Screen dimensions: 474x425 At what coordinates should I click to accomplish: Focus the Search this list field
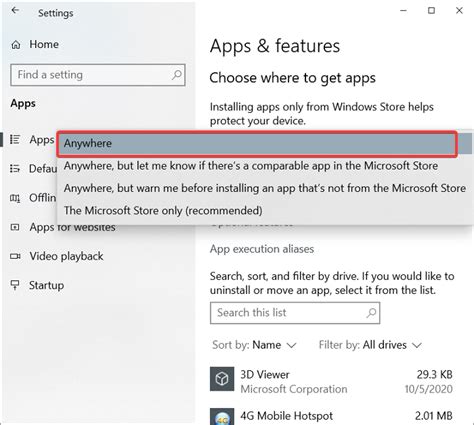click(x=295, y=313)
